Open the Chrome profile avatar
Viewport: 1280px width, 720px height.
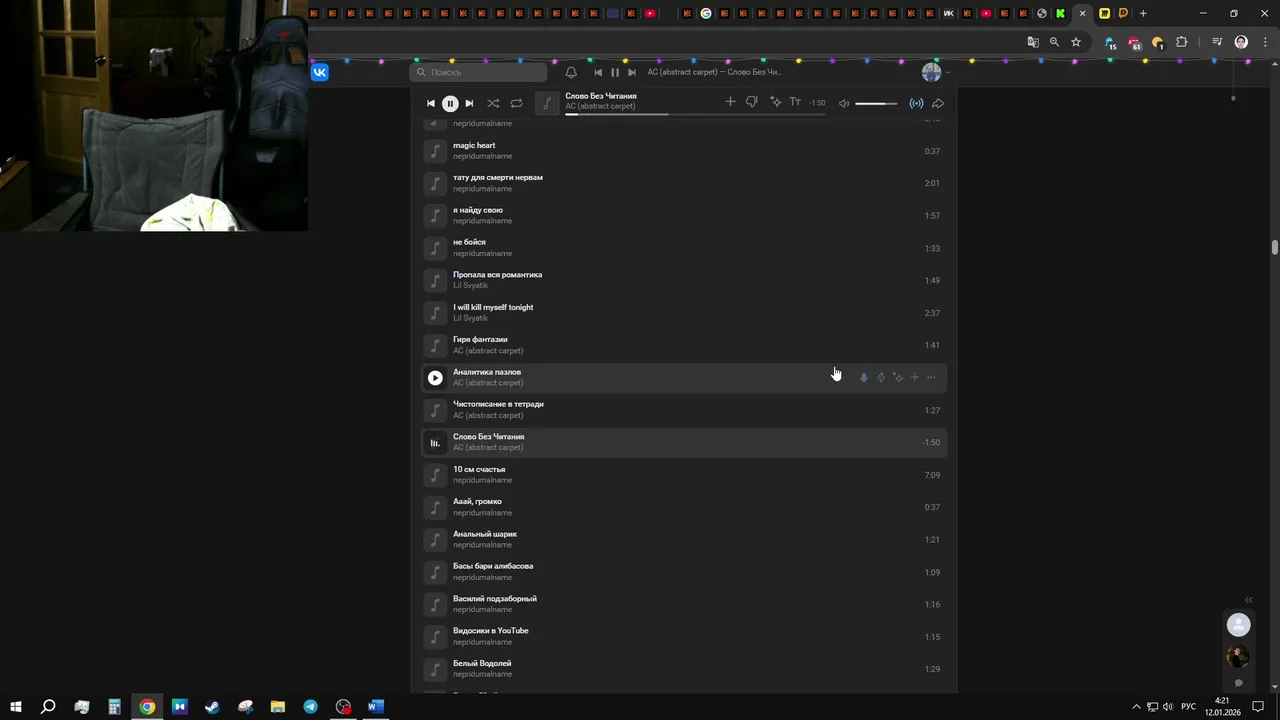1241,42
